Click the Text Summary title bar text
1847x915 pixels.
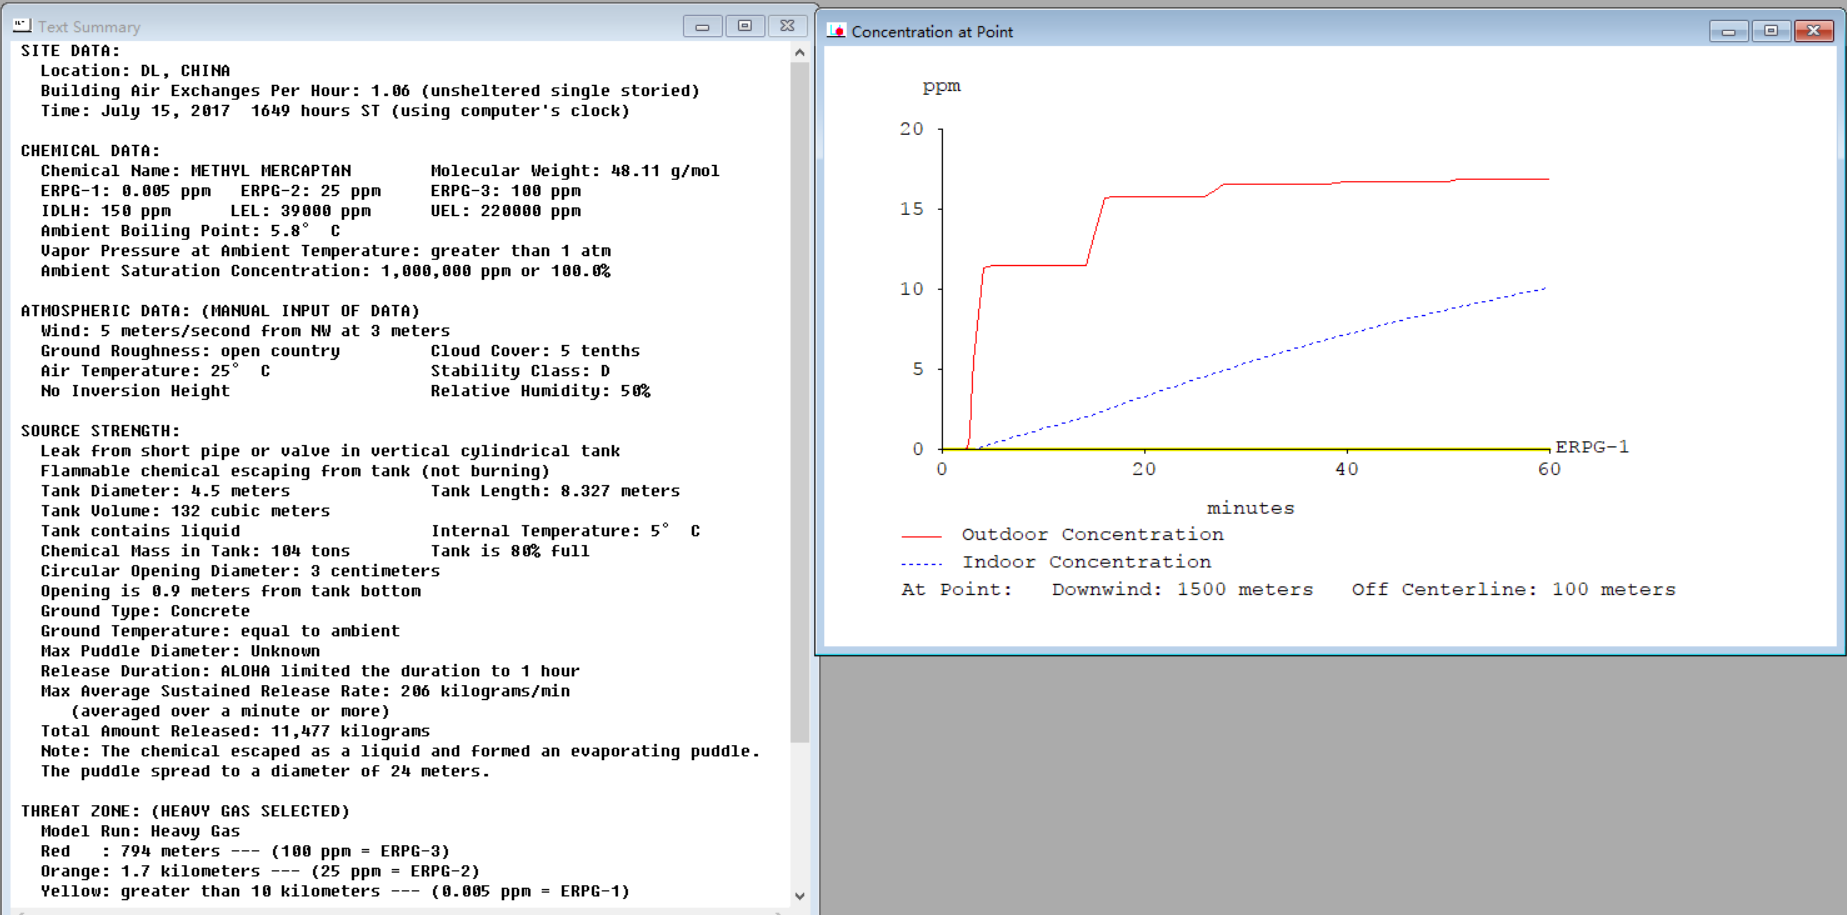pyautogui.click(x=89, y=27)
